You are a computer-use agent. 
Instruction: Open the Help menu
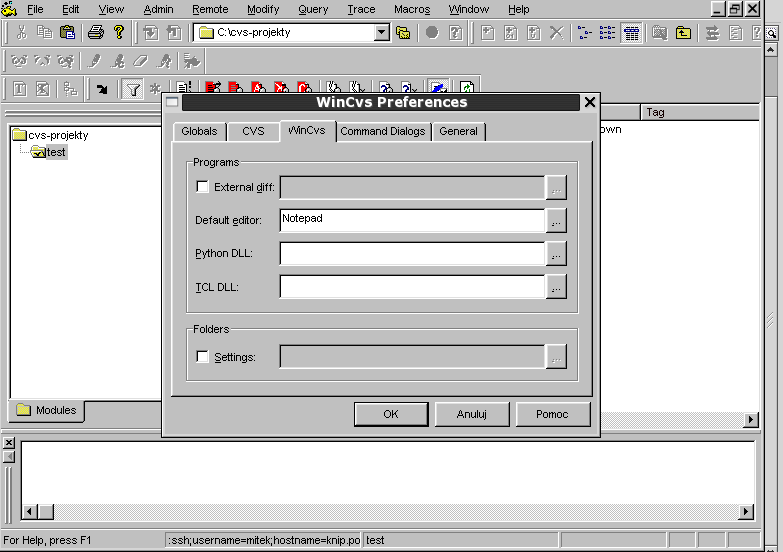(519, 9)
